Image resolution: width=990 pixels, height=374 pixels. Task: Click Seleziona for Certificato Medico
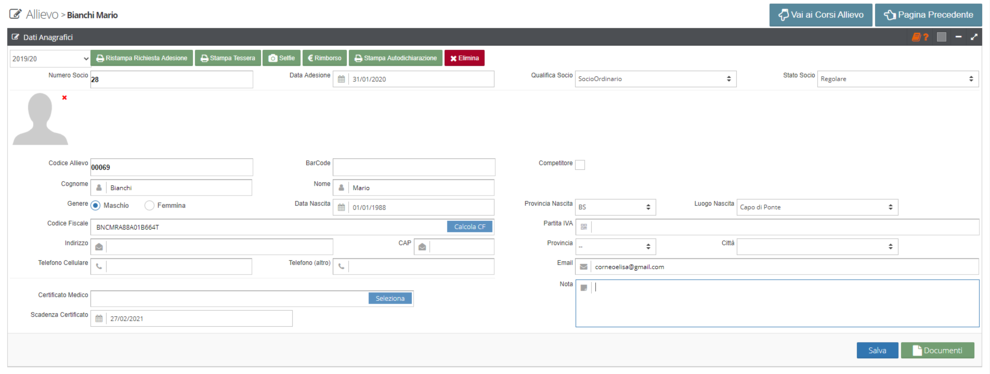(390, 298)
